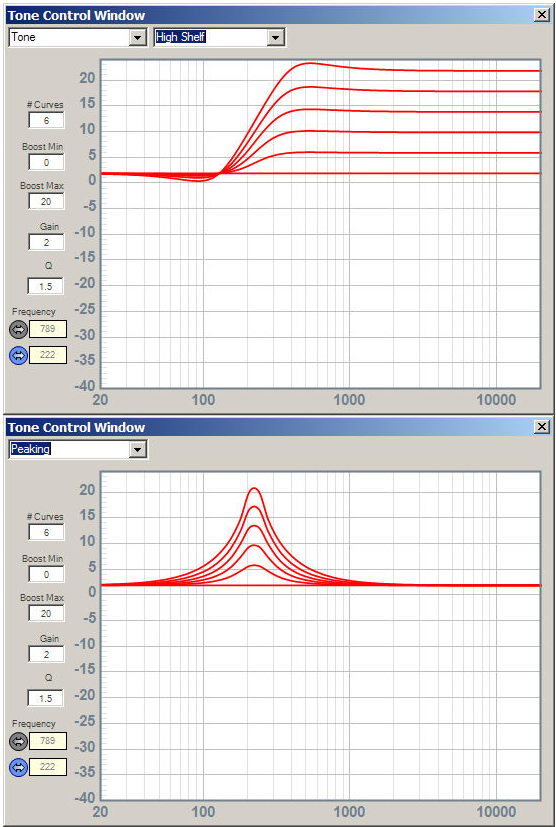Click gray frequency arrow icon in top window
This screenshot has width=556, height=827.
tap(18, 330)
